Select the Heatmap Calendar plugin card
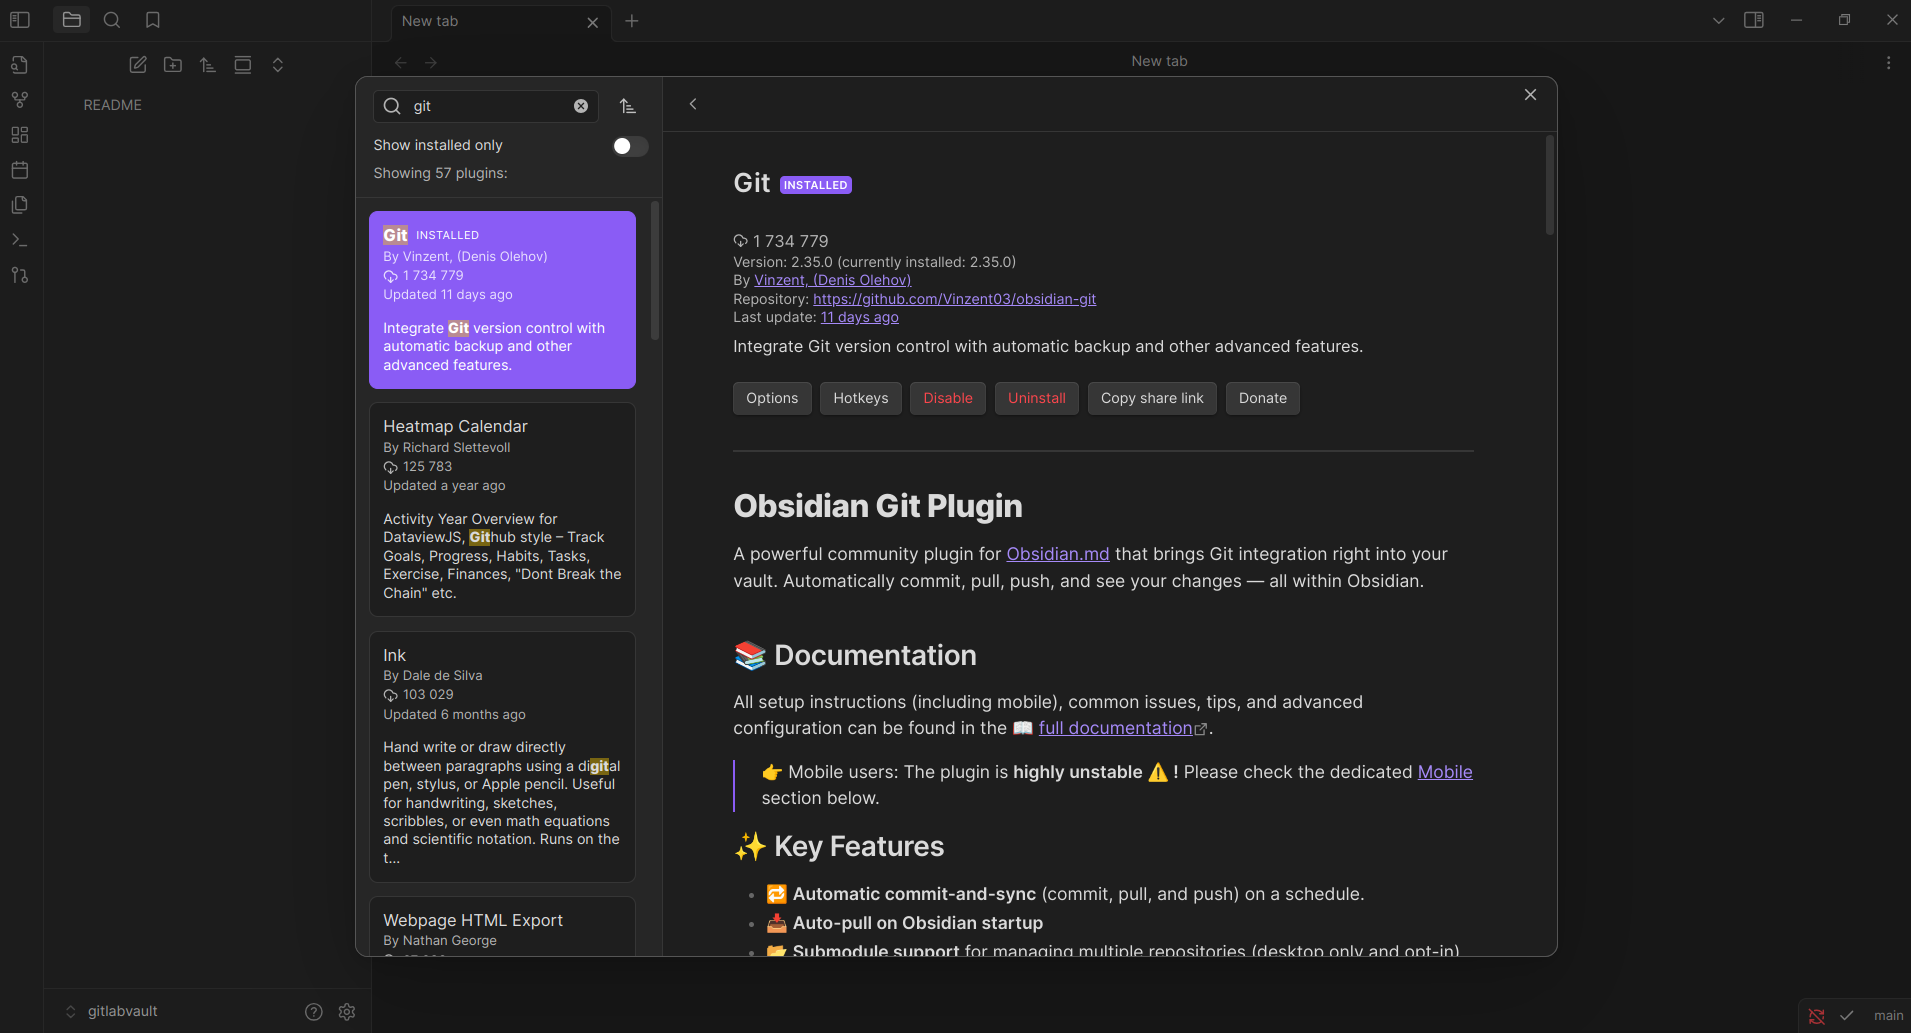Image resolution: width=1911 pixels, height=1033 pixels. click(502, 510)
